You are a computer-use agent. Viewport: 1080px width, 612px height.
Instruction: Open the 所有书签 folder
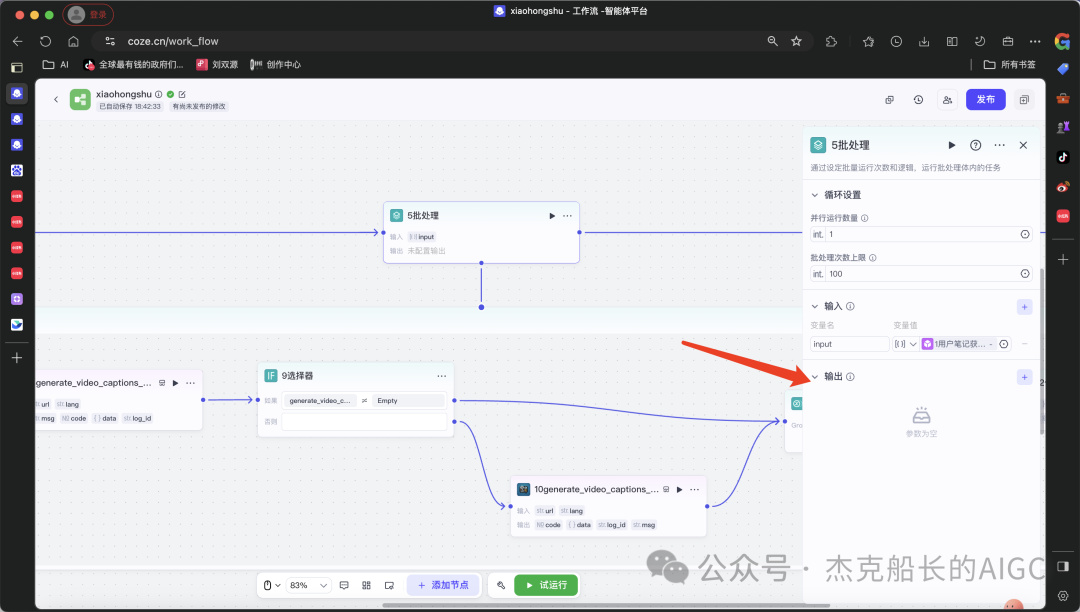click(x=1010, y=65)
